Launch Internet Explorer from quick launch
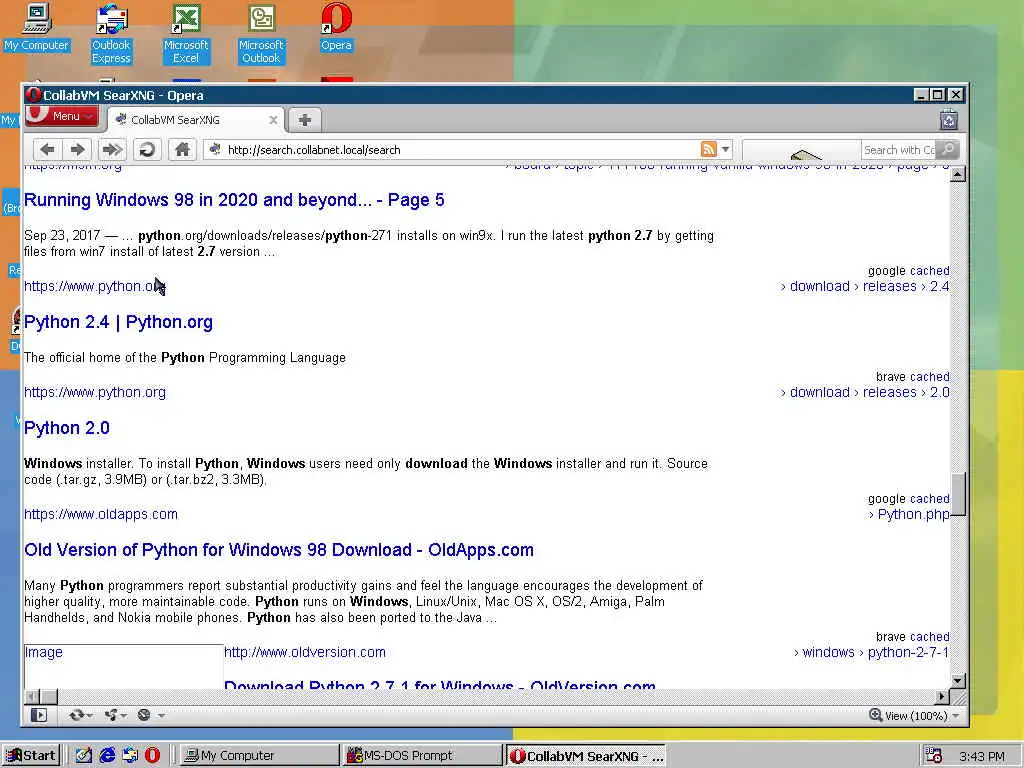The height and width of the screenshot is (768, 1024). (106, 756)
